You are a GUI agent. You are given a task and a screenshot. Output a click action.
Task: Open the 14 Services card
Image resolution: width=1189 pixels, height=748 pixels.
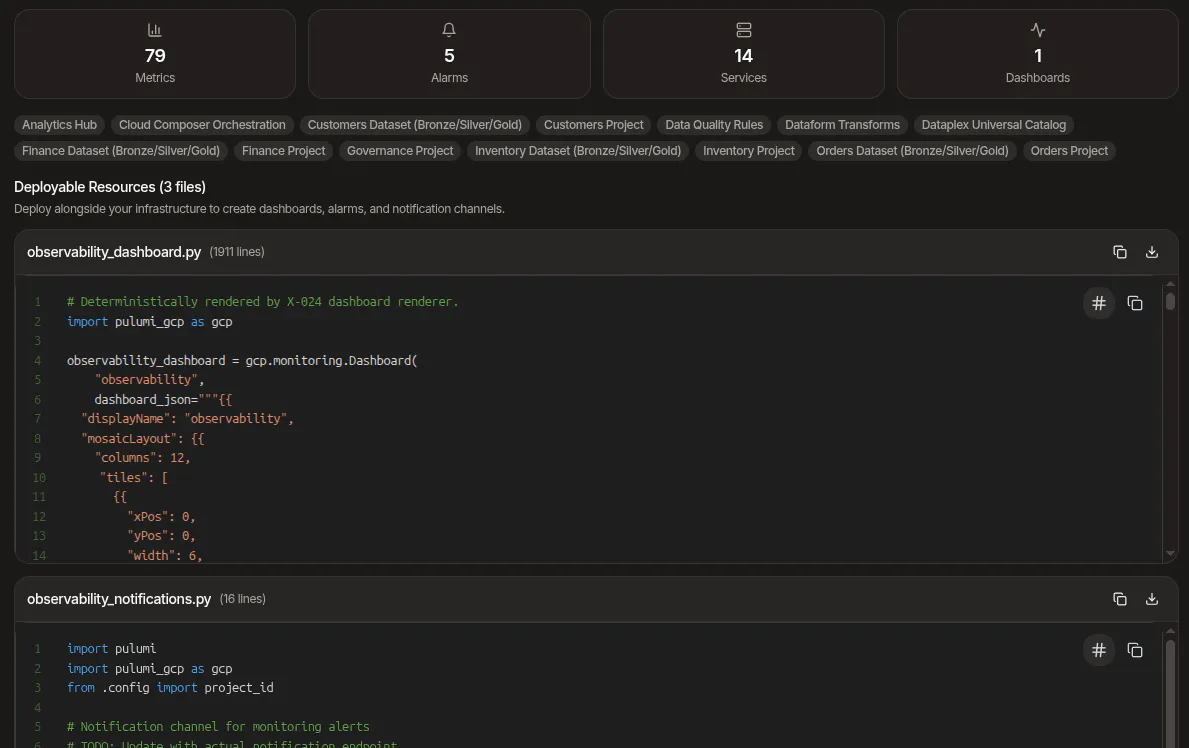(743, 54)
